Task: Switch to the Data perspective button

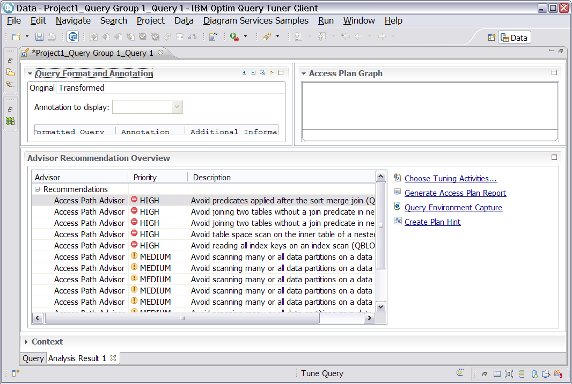Action: point(514,38)
